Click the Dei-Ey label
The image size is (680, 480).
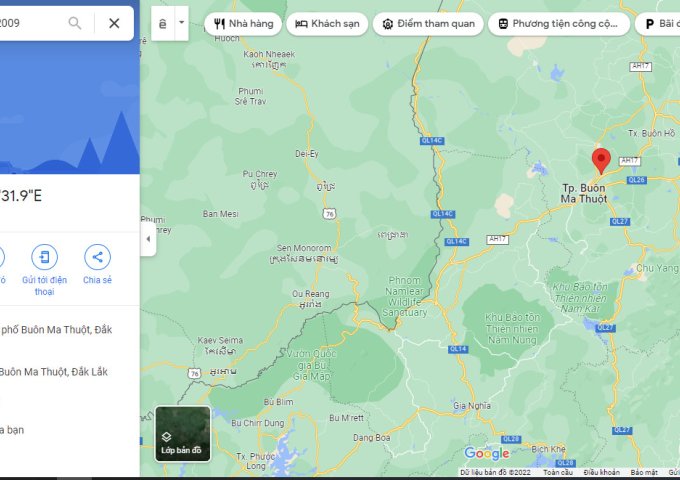(x=307, y=154)
